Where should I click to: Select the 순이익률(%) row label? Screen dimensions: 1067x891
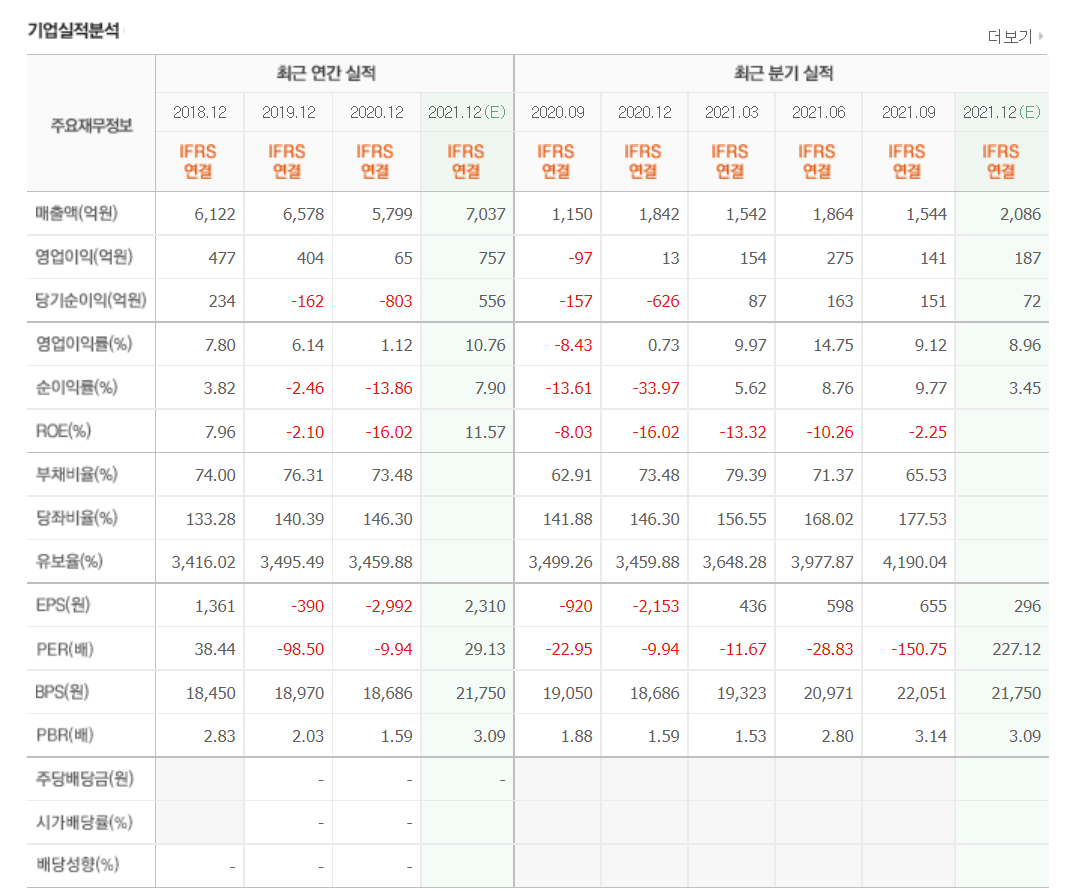coord(76,387)
